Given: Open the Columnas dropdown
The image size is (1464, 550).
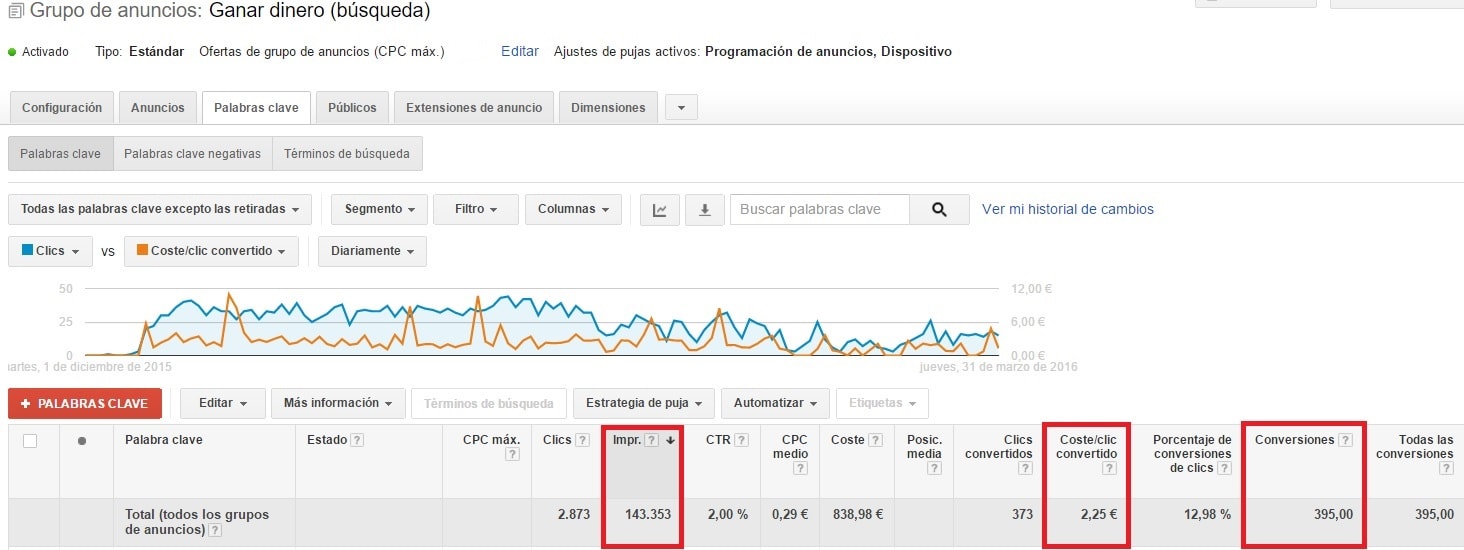Looking at the screenshot, I should coord(573,210).
